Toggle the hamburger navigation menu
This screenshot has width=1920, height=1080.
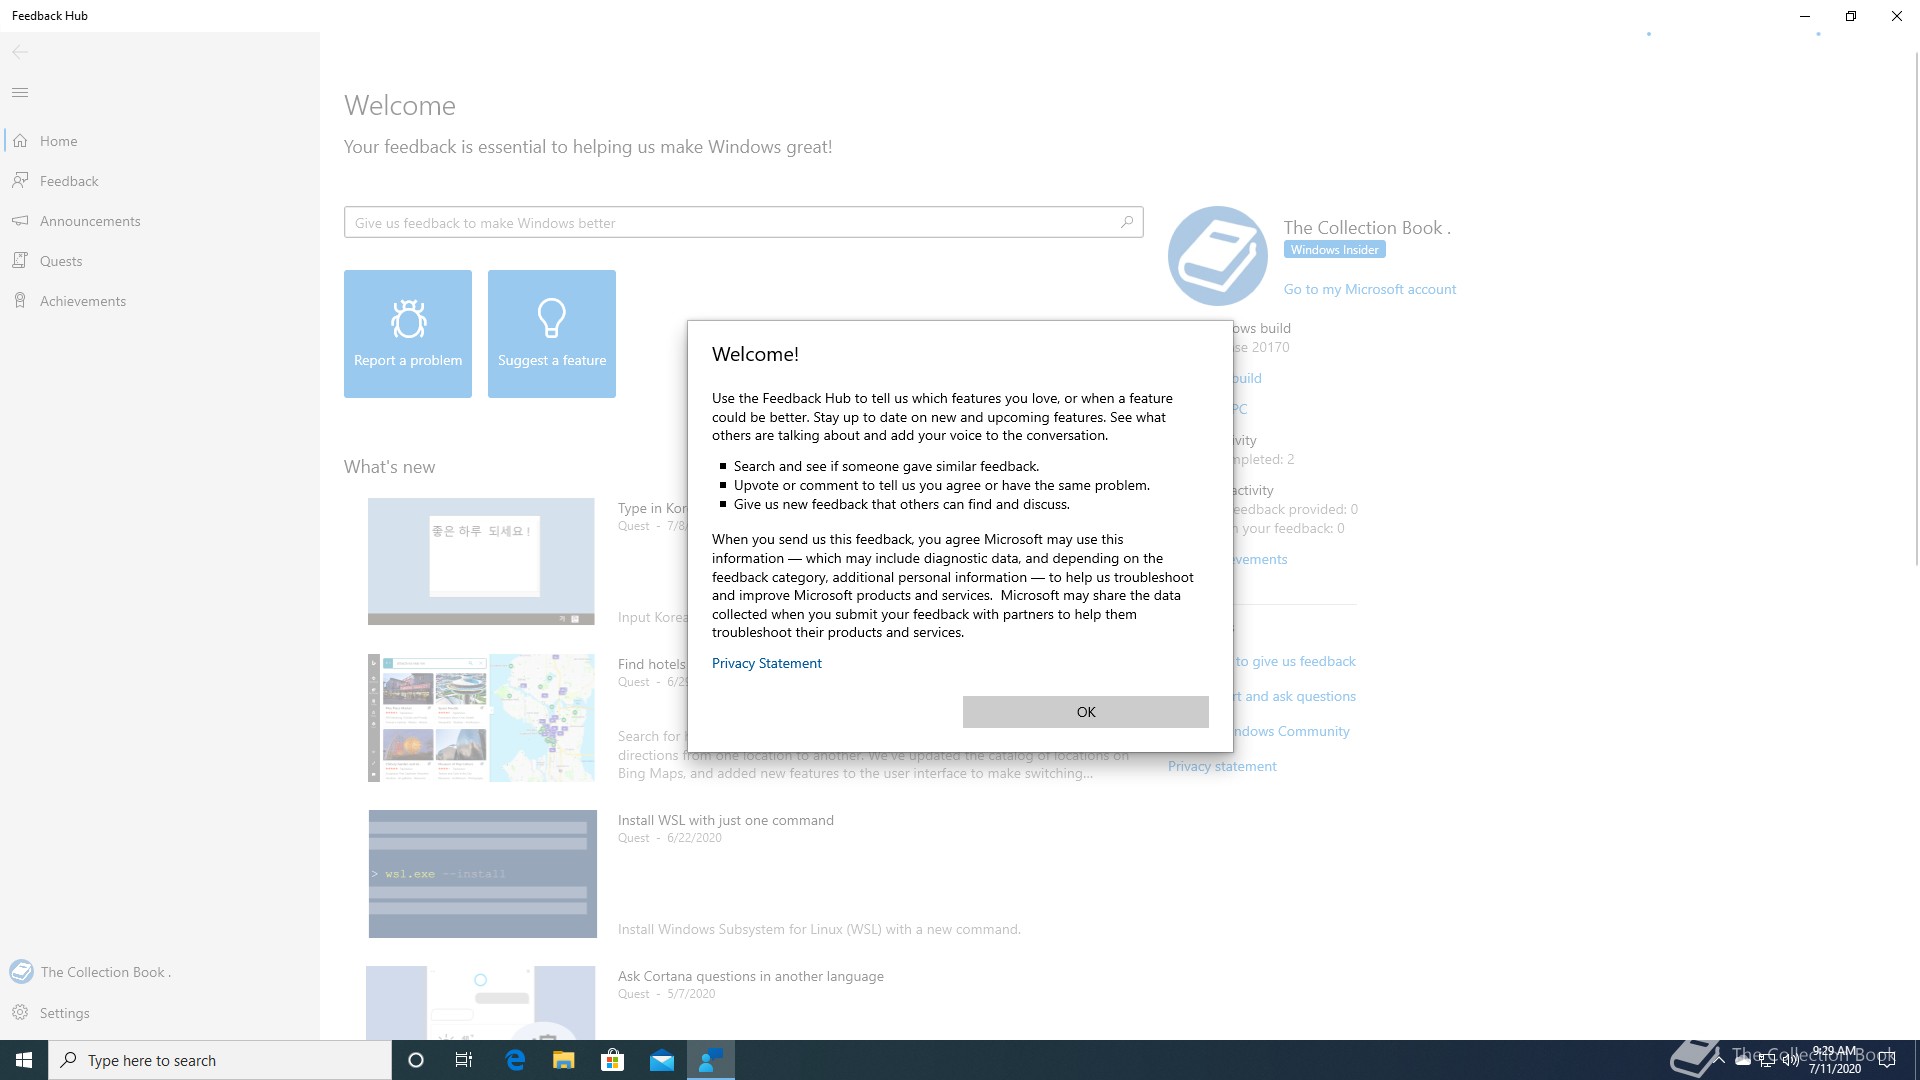20,93
